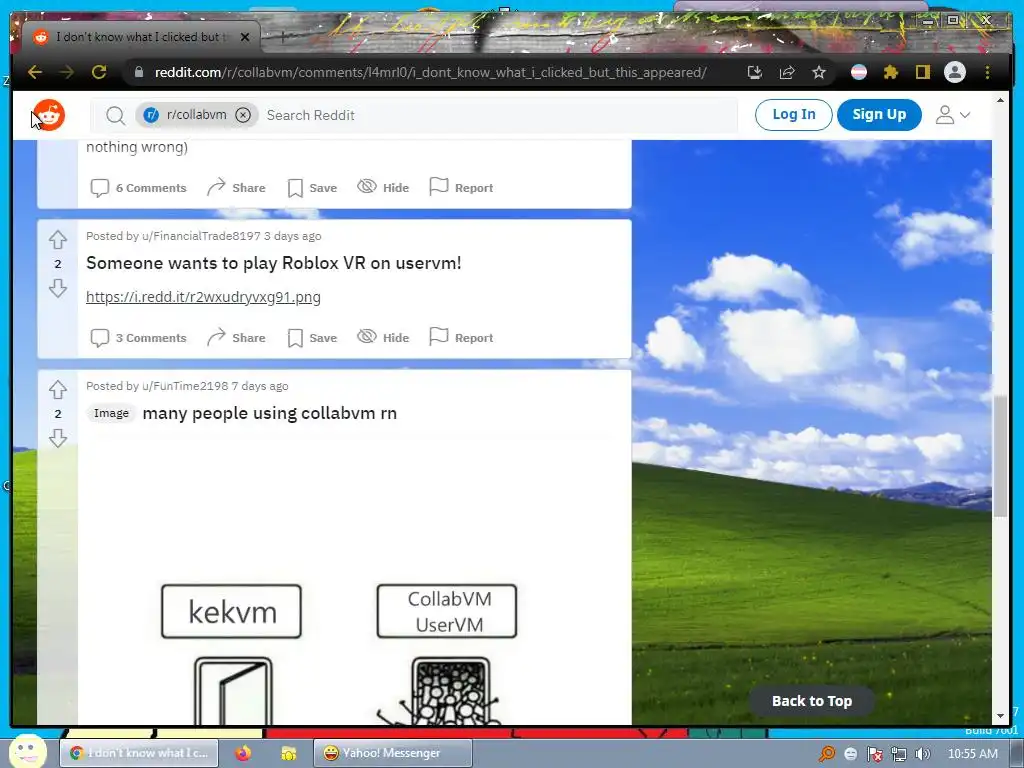Click the scrollbar down arrow
The height and width of the screenshot is (768, 1024).
[x=1000, y=716]
